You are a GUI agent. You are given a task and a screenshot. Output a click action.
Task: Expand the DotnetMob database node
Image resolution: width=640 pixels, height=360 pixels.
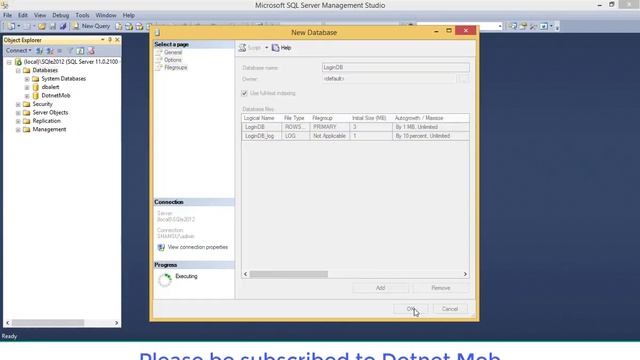click(27, 96)
